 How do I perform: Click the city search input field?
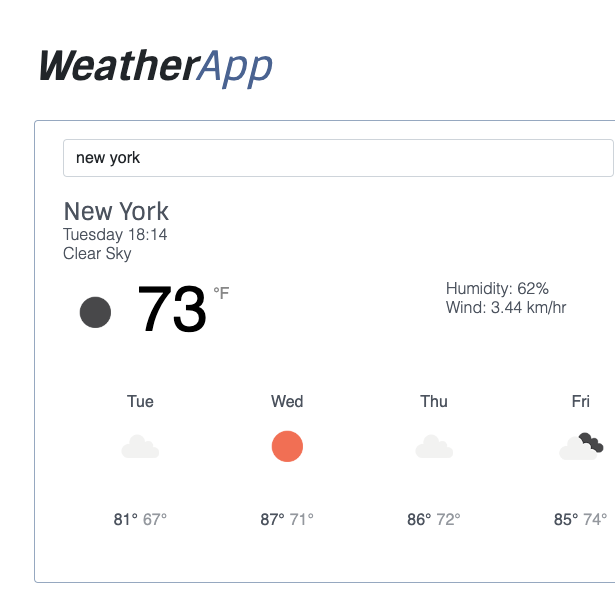338,158
